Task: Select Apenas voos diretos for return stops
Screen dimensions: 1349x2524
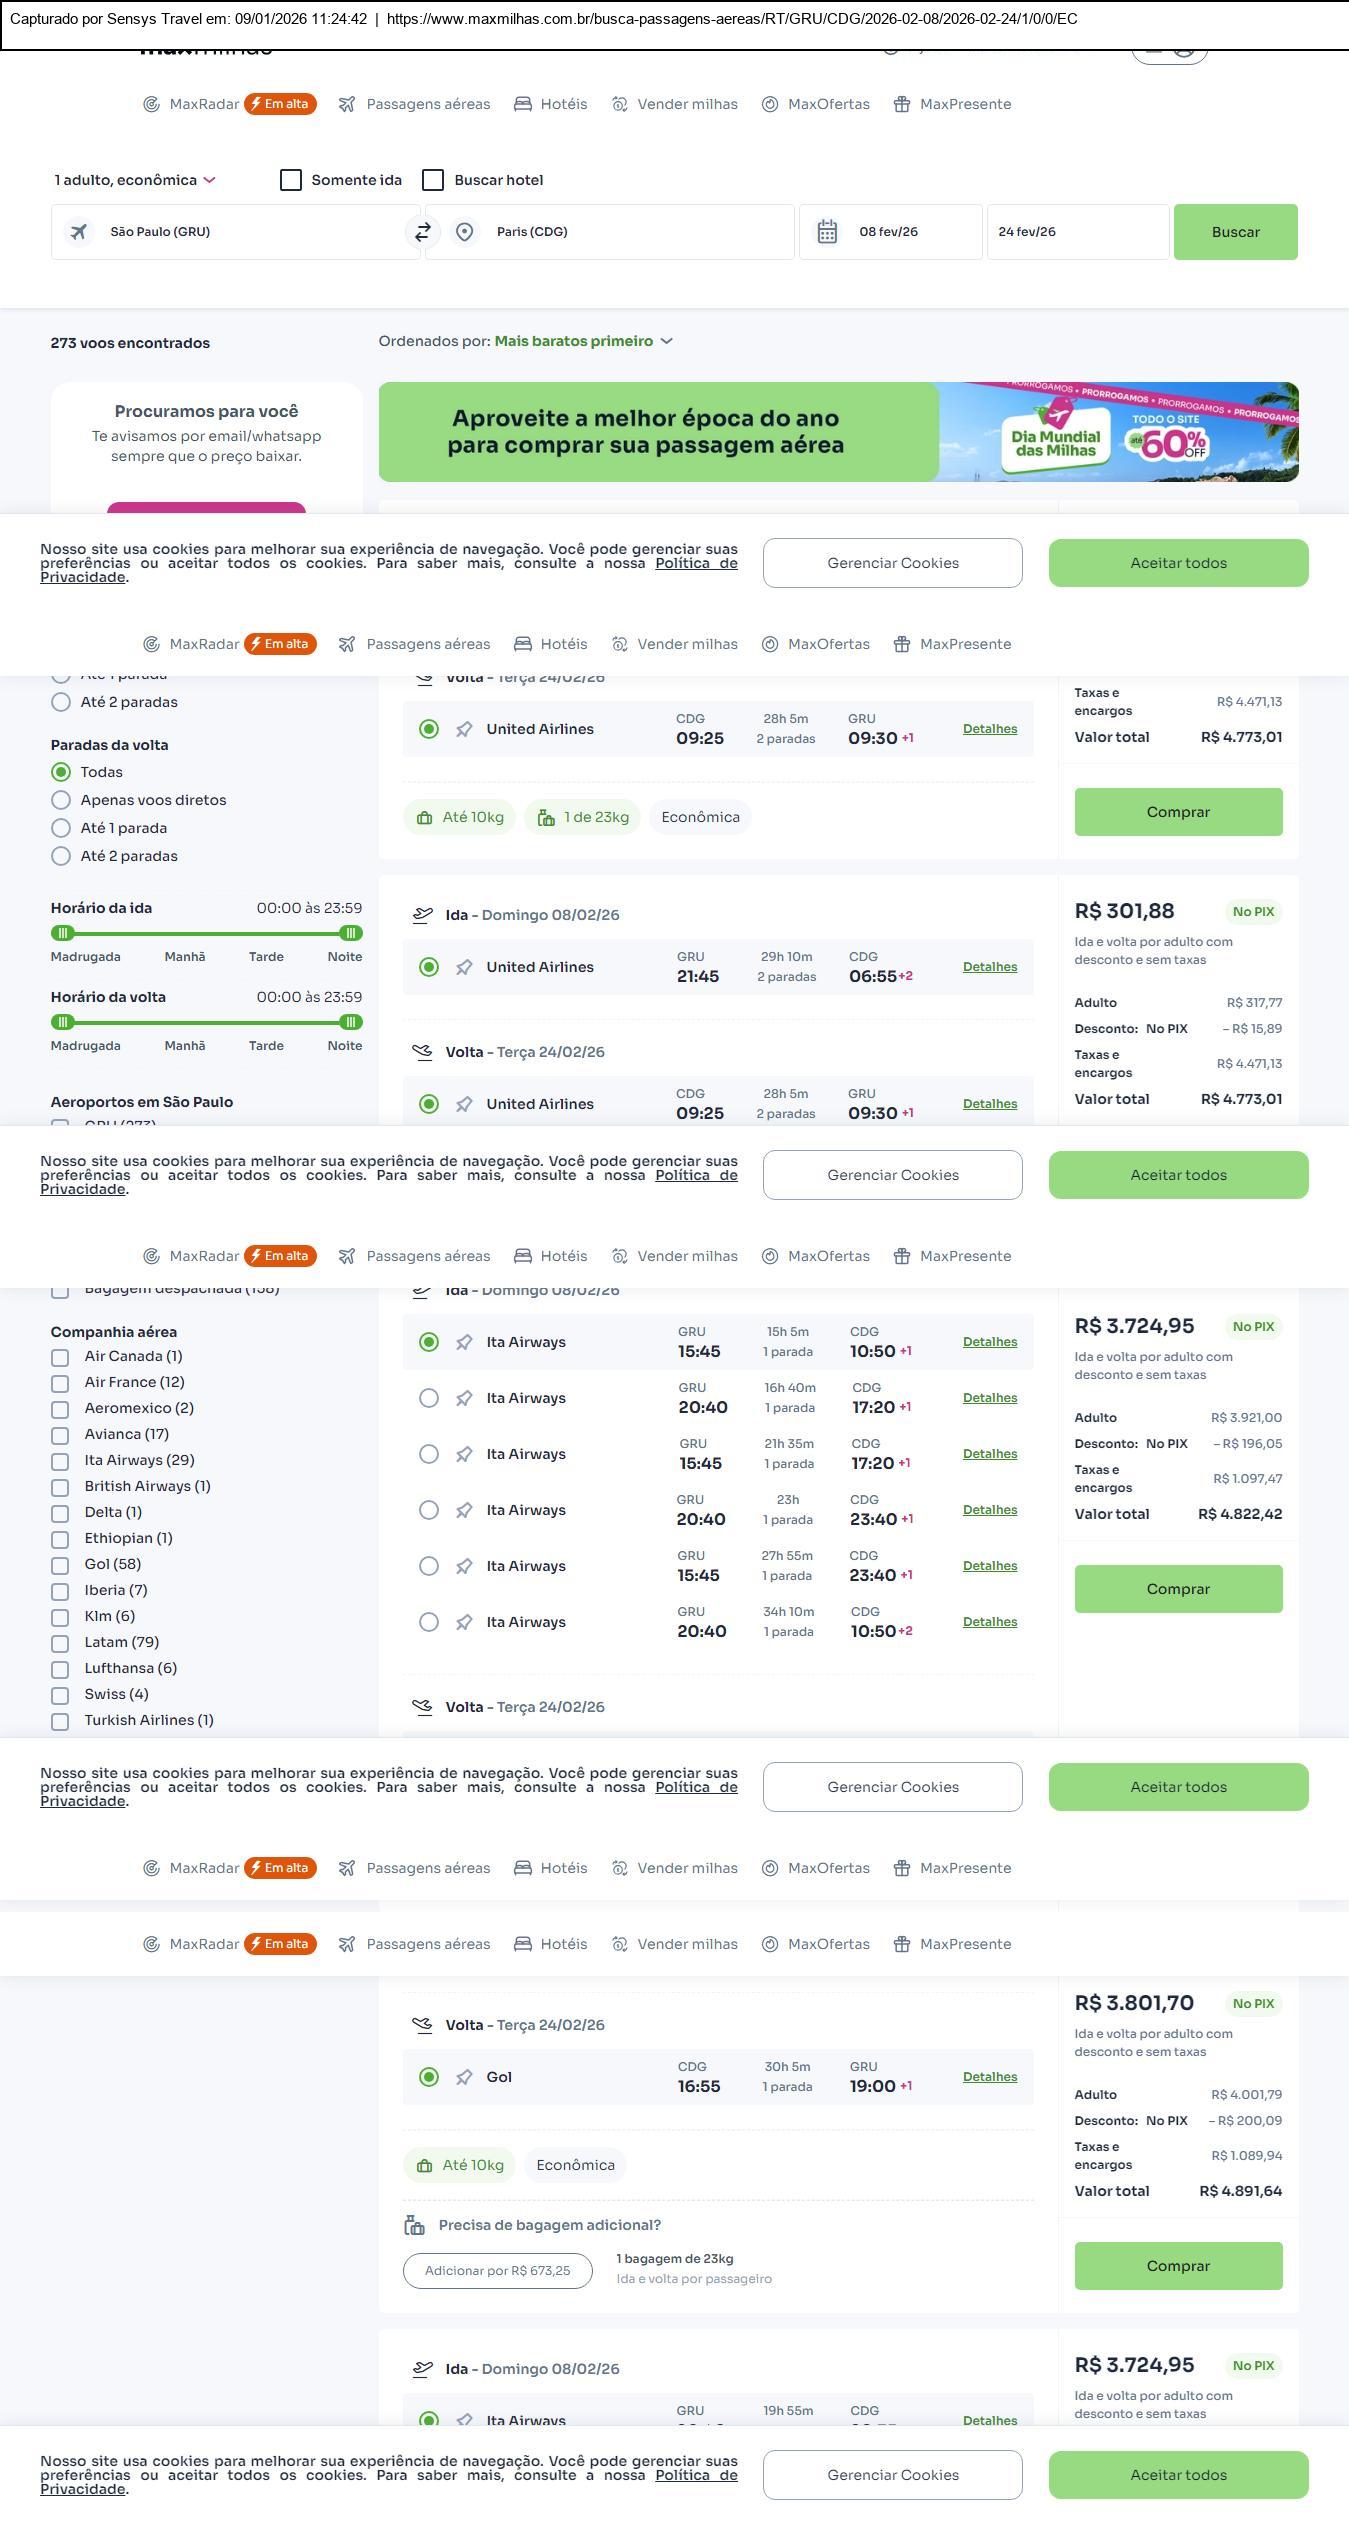Action: (61, 800)
